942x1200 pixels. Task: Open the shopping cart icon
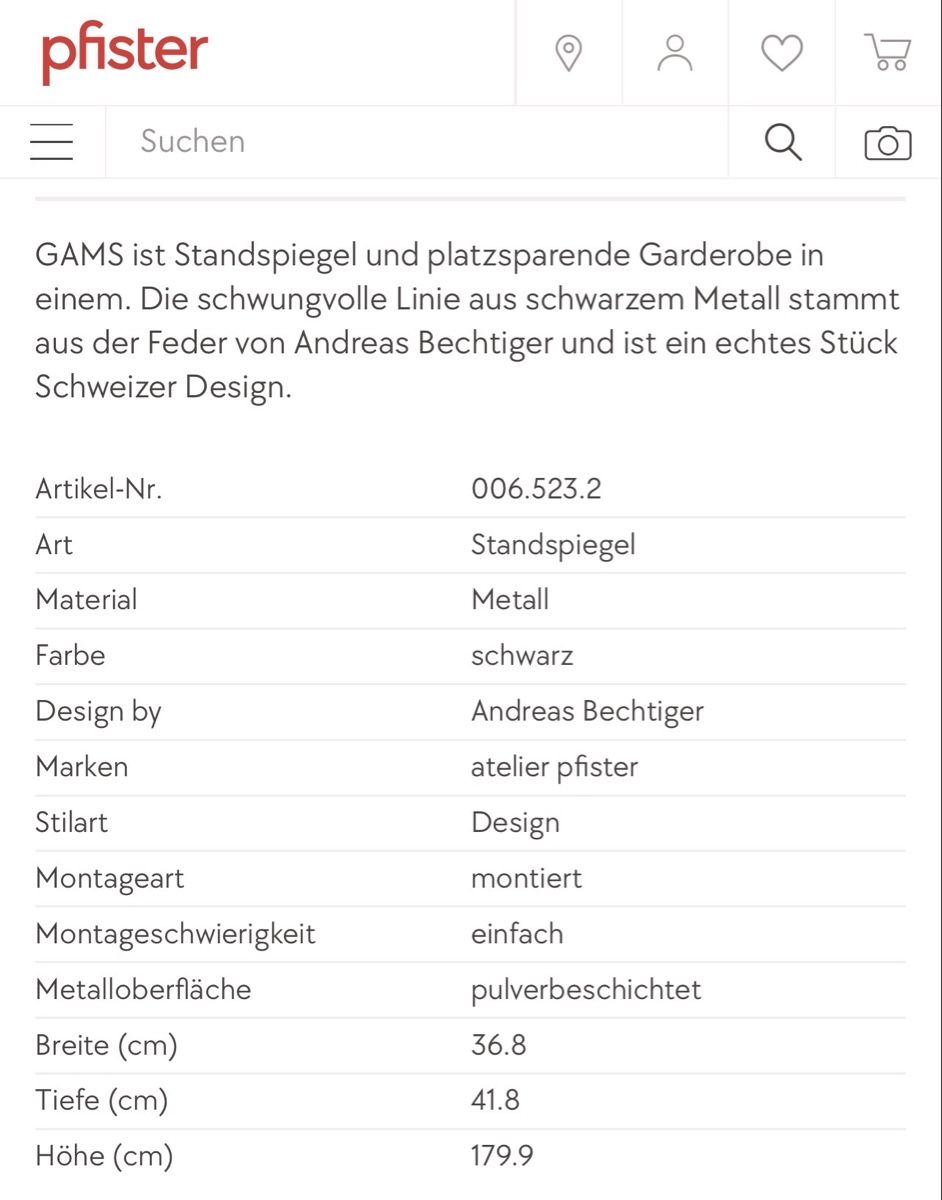[x=888, y=53]
